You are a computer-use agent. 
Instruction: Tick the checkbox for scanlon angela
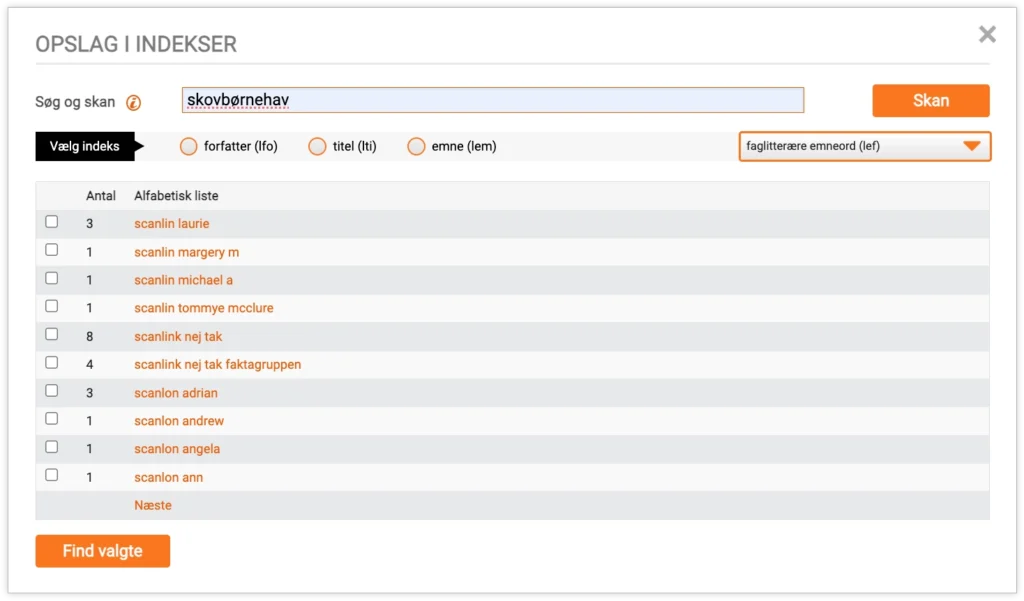click(x=52, y=448)
